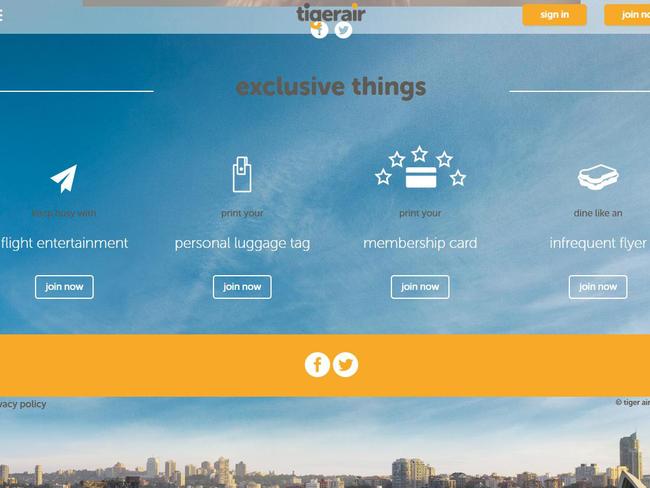
Task: Select the personal luggage tag text
Action: coord(242,243)
